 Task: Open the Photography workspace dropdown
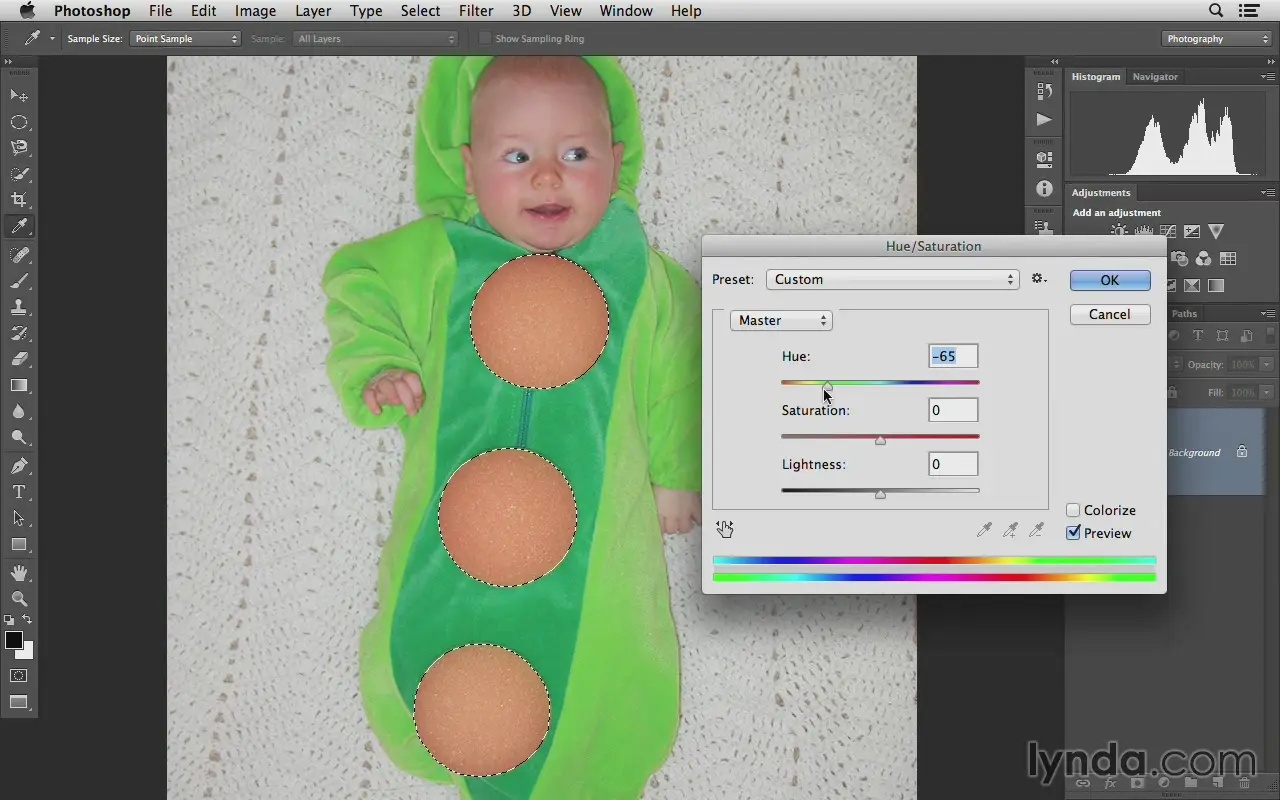point(1217,39)
